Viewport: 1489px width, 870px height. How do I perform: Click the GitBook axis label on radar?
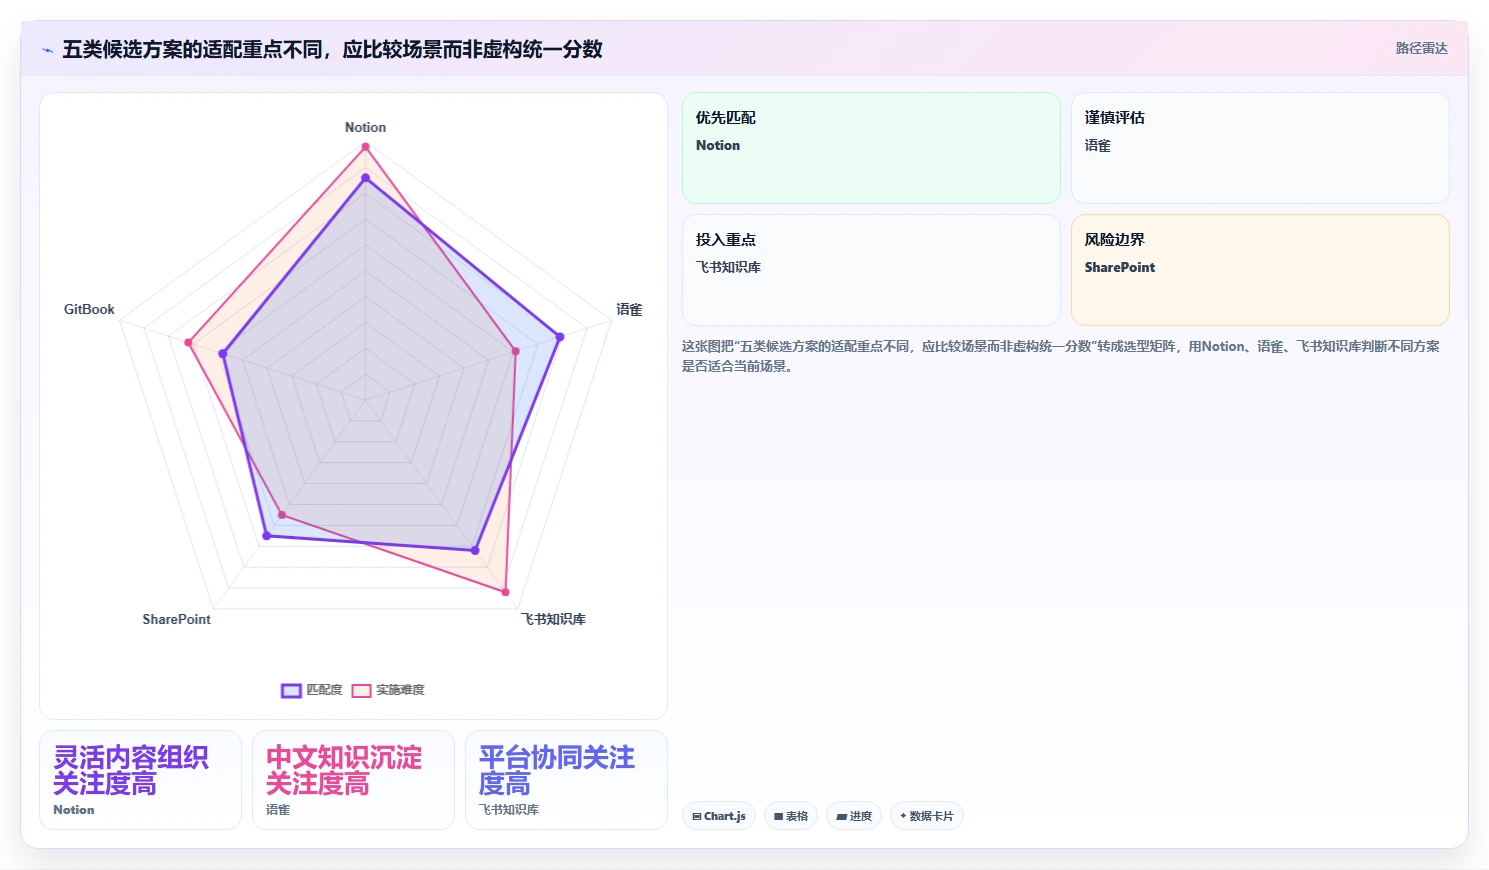tap(89, 309)
